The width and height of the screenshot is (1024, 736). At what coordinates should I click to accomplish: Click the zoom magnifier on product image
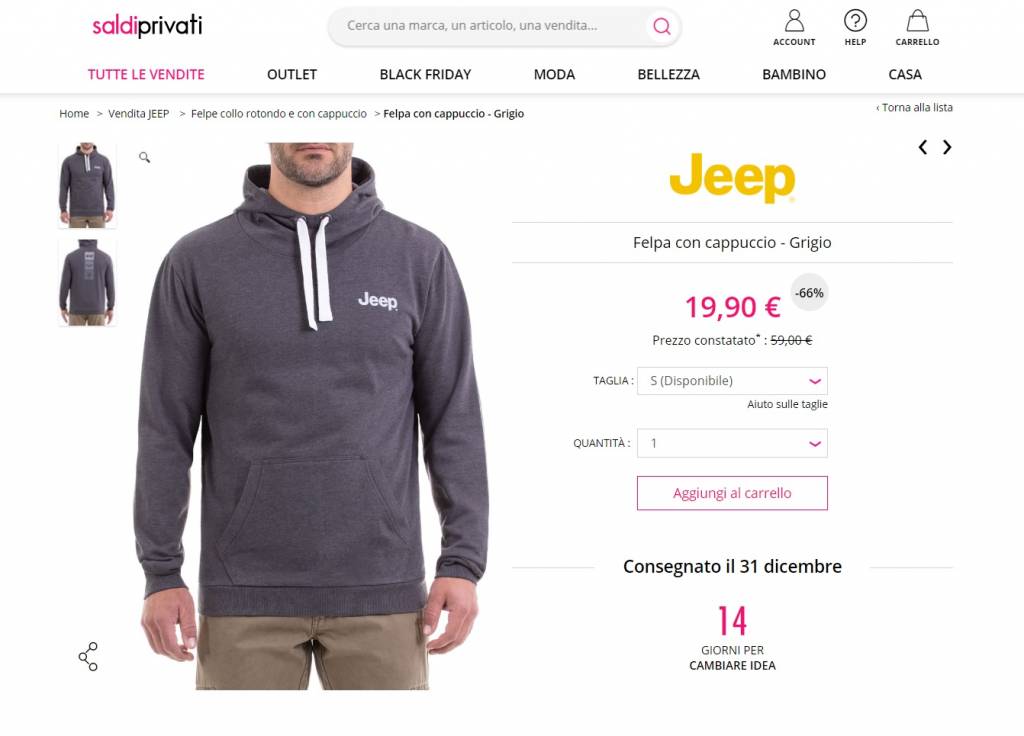(144, 157)
